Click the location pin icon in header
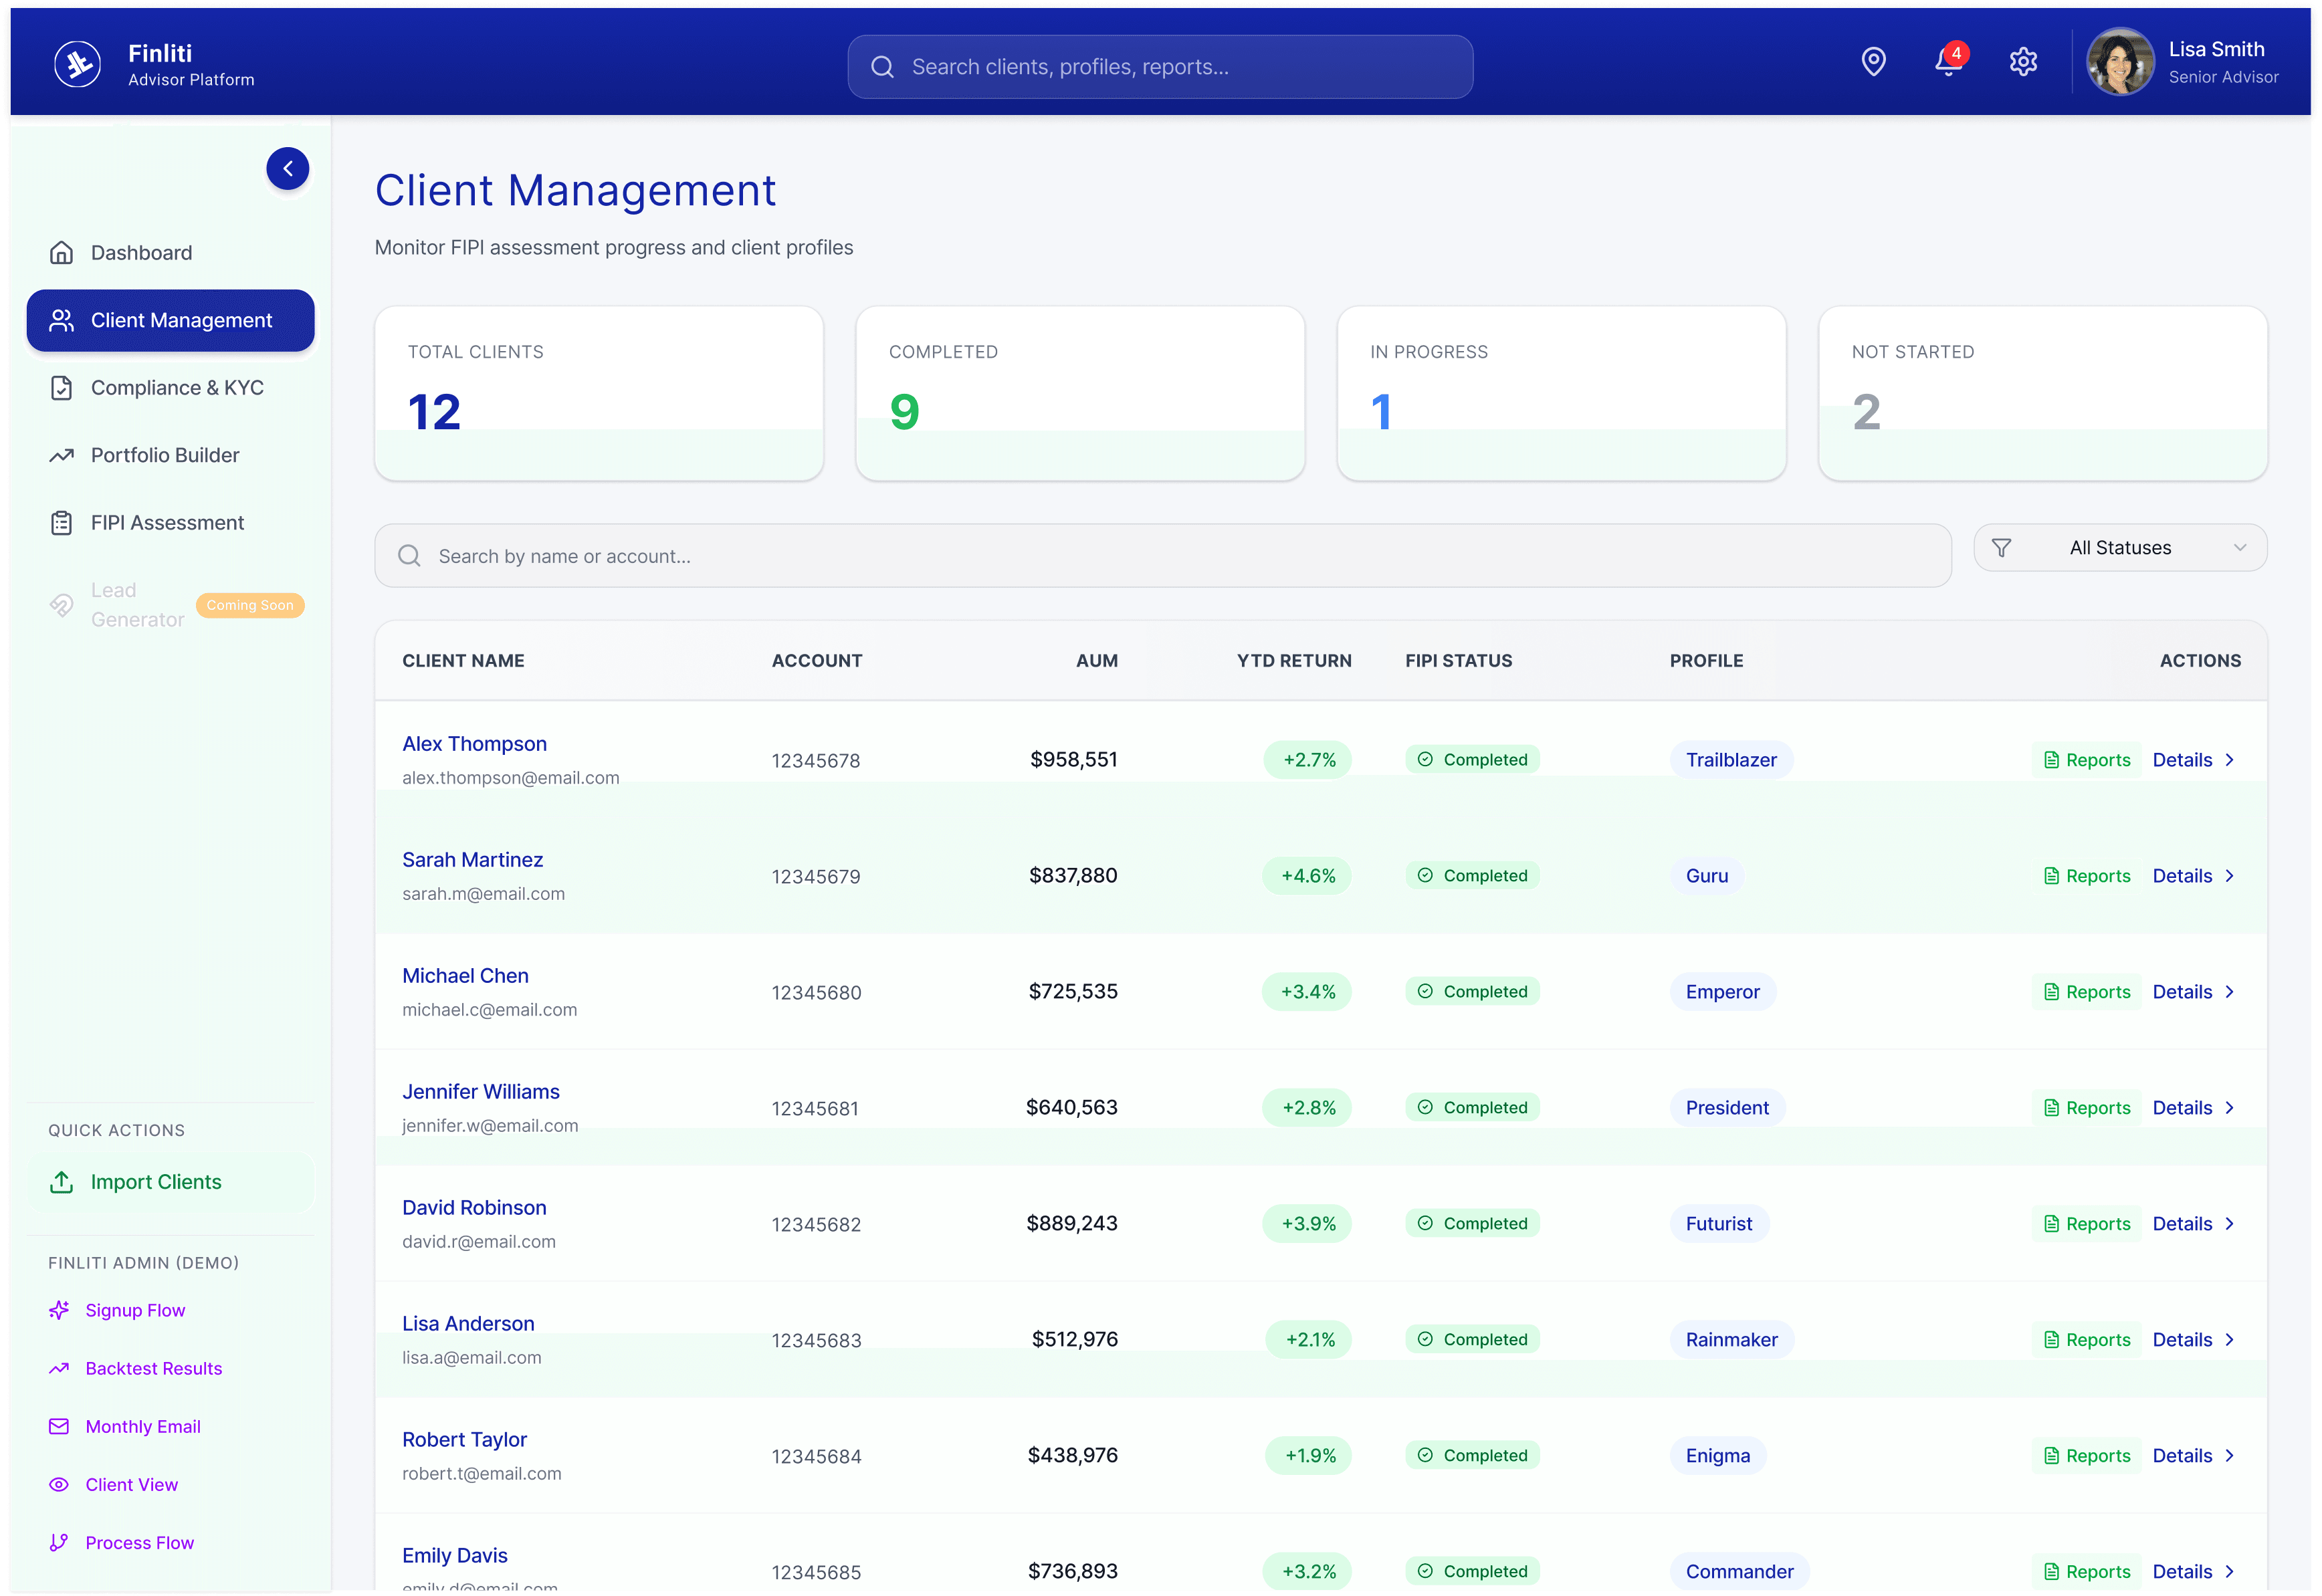The height and width of the screenshot is (1596, 2322). coord(1873,61)
